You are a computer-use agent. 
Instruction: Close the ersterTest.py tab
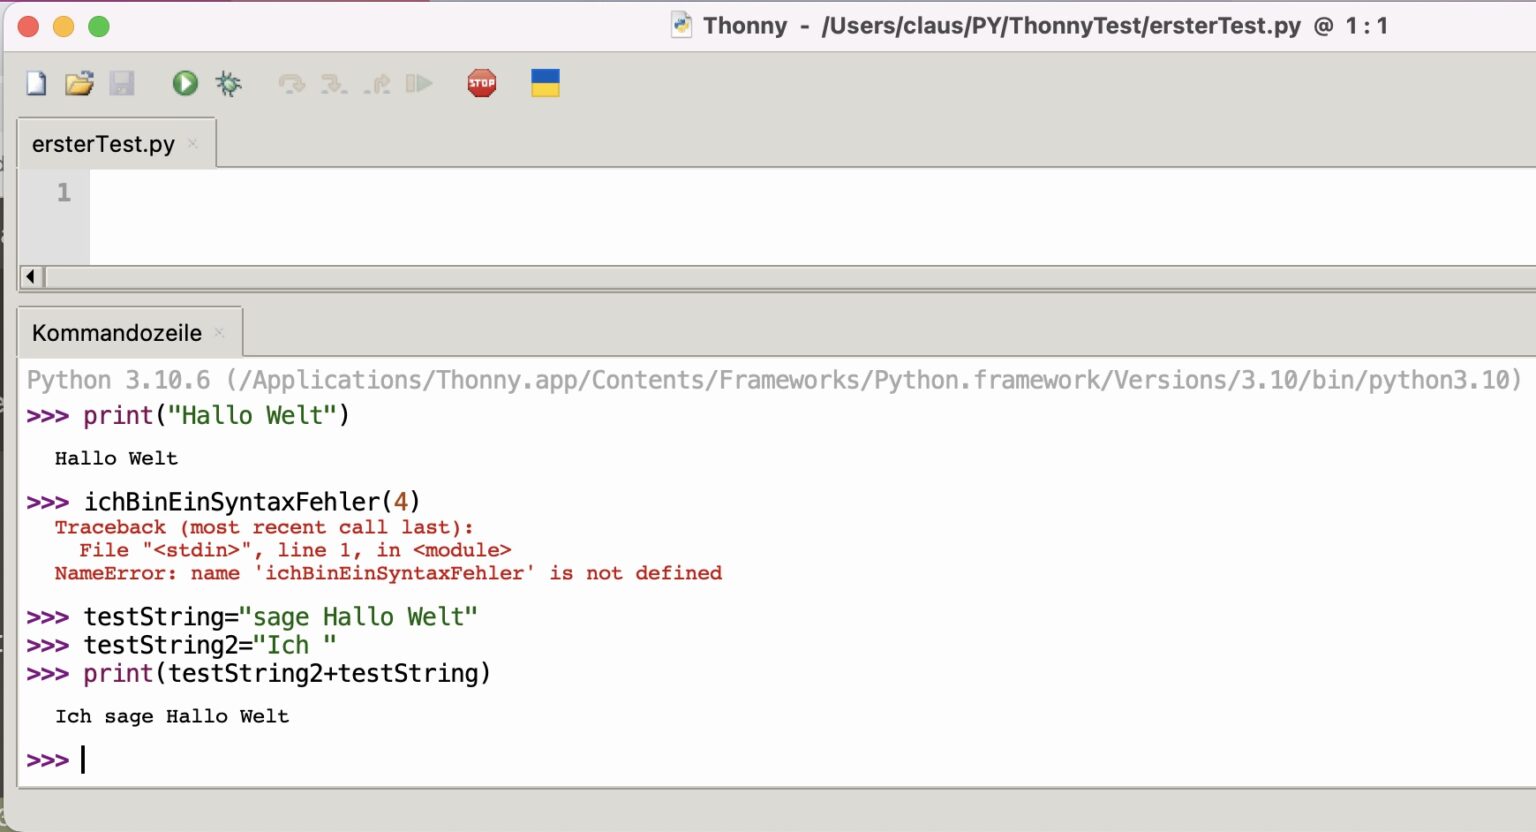(x=192, y=144)
